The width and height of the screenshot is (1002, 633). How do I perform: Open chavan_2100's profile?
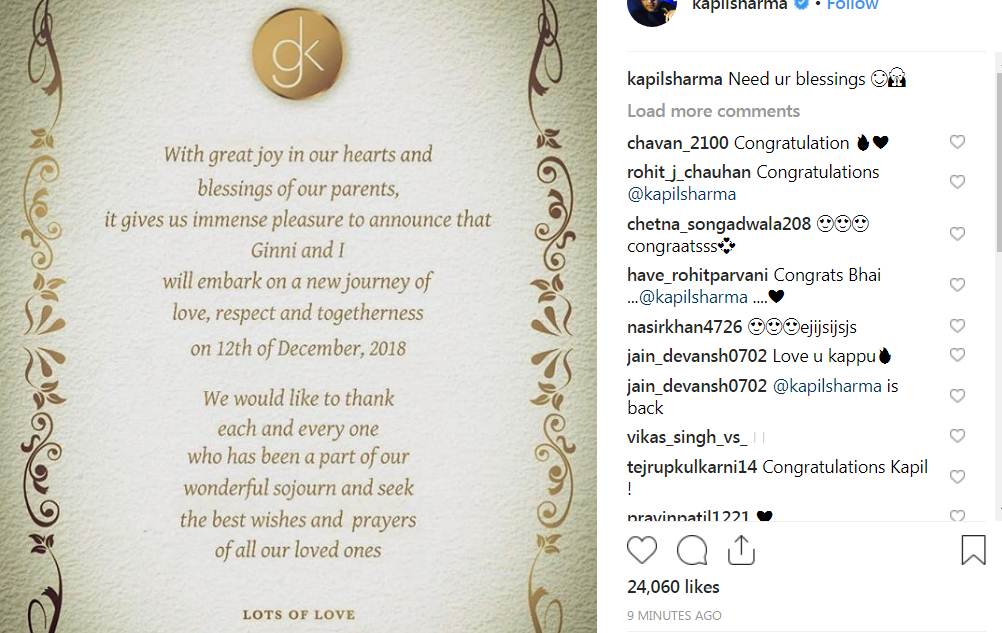click(677, 143)
